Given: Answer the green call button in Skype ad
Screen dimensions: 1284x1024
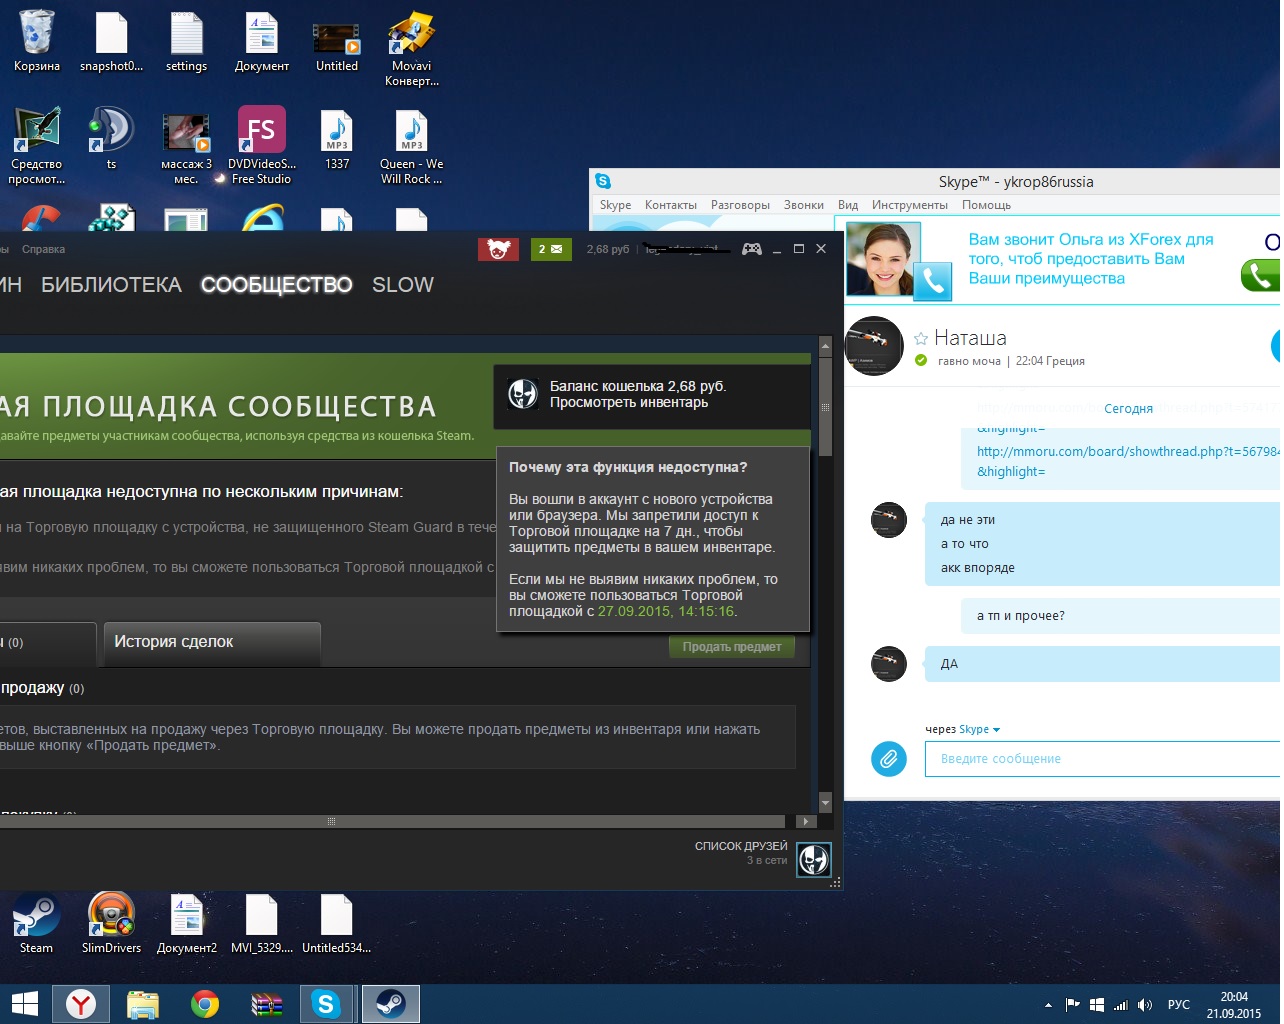Looking at the screenshot, I should (1261, 276).
